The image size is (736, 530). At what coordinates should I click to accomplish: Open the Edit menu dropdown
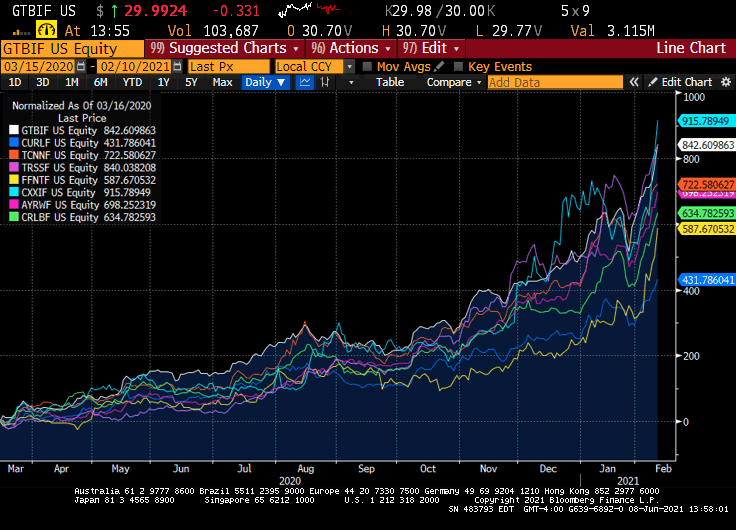[431, 48]
